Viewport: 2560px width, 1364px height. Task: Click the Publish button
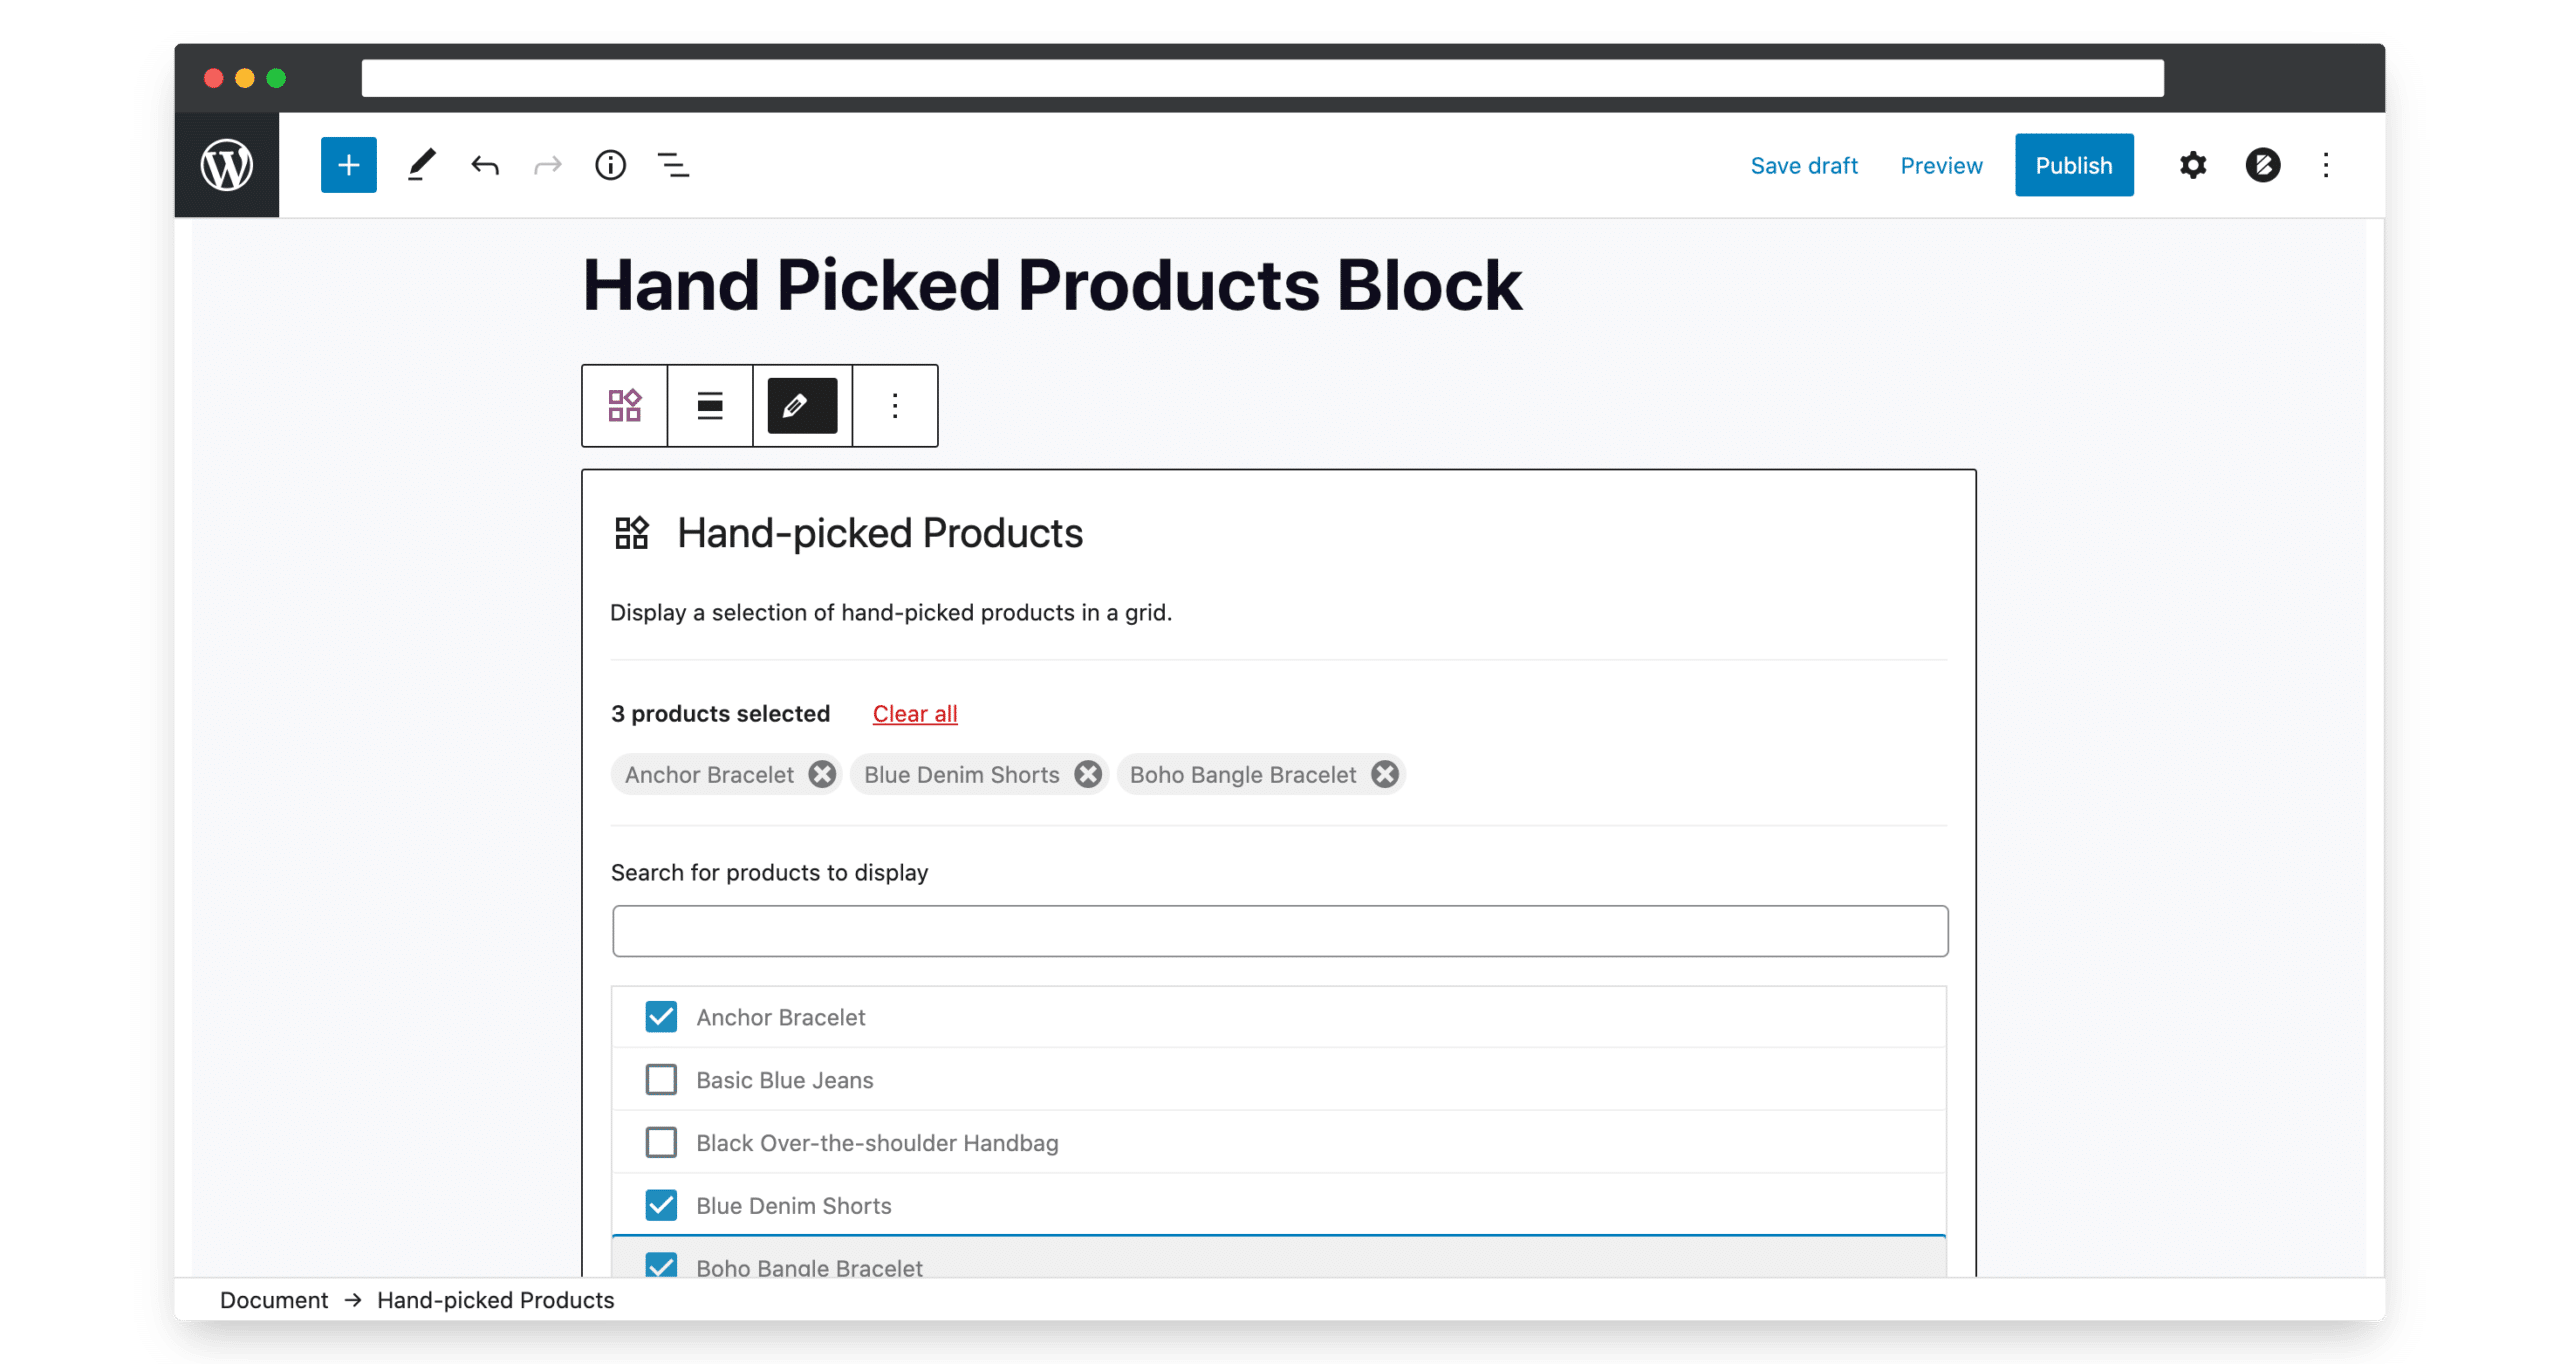pyautogui.click(x=2073, y=165)
